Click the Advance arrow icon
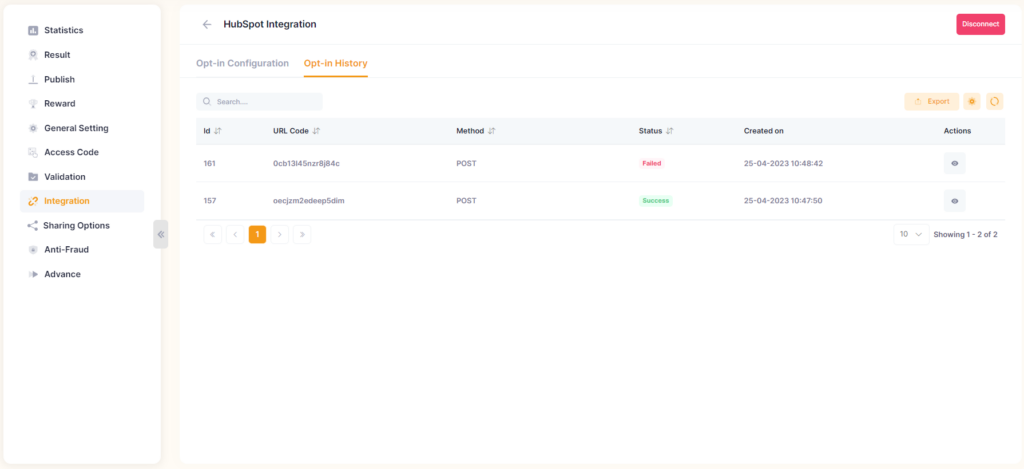Image resolution: width=1024 pixels, height=469 pixels. coord(33,274)
